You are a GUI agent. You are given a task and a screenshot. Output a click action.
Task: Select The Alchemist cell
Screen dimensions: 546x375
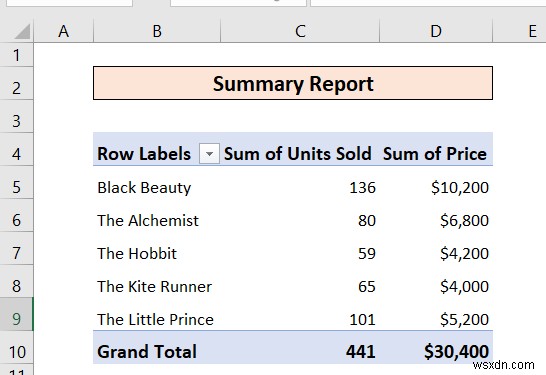coord(157,216)
